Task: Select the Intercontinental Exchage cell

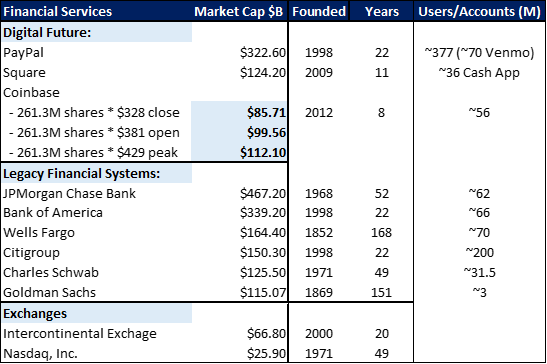Action: [80, 334]
